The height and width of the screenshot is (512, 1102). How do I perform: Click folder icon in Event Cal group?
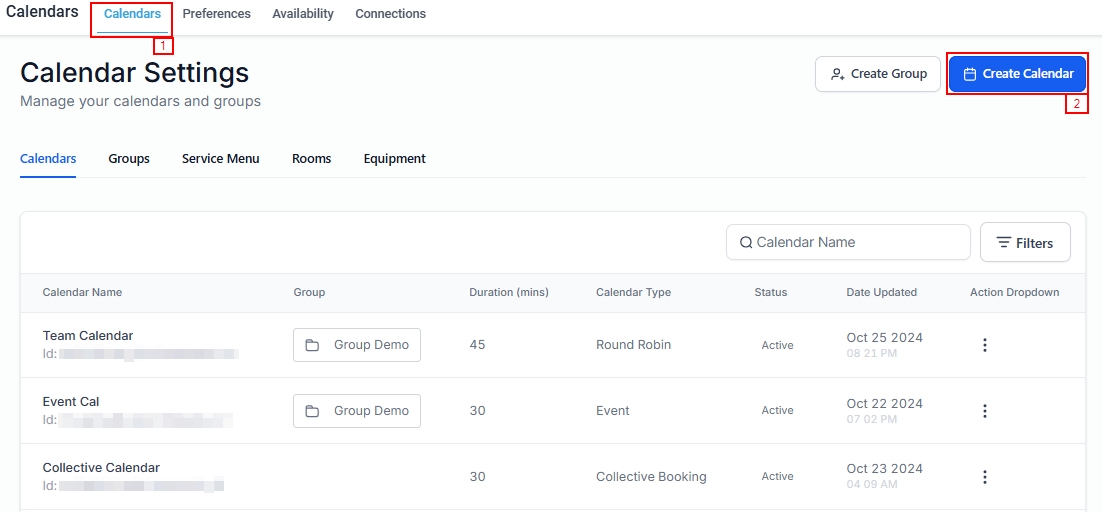click(x=312, y=411)
